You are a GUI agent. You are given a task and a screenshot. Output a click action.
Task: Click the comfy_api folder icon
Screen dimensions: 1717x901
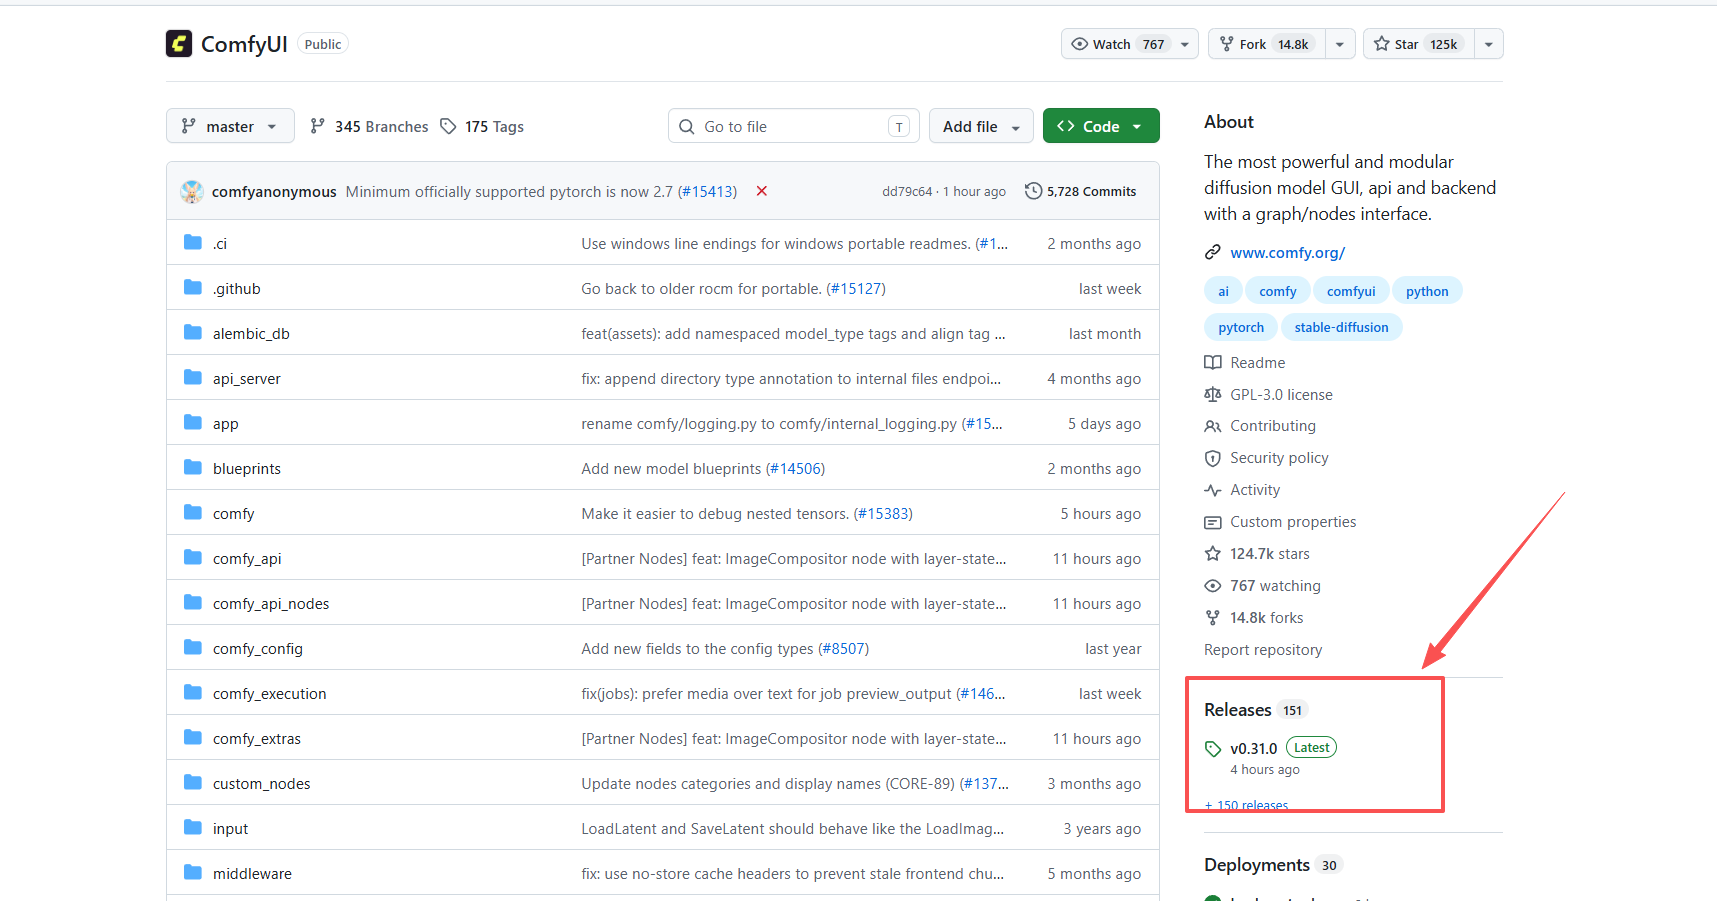pos(193,558)
